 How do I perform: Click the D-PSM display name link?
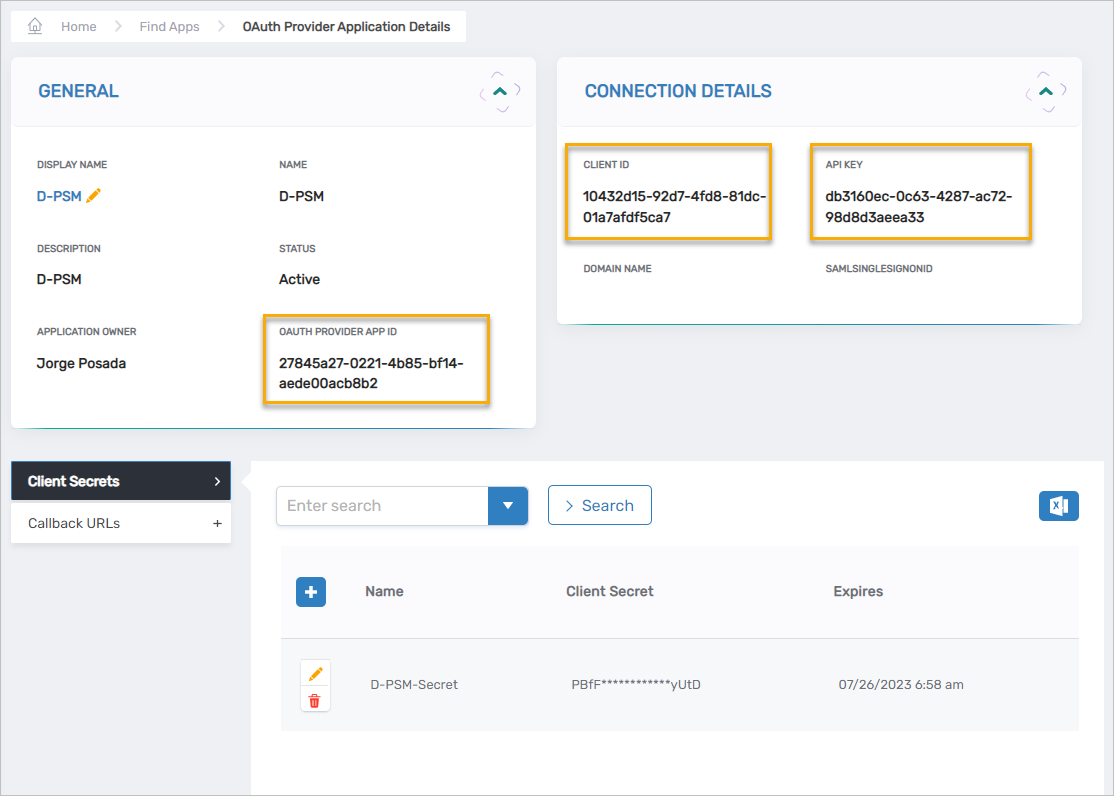click(59, 196)
